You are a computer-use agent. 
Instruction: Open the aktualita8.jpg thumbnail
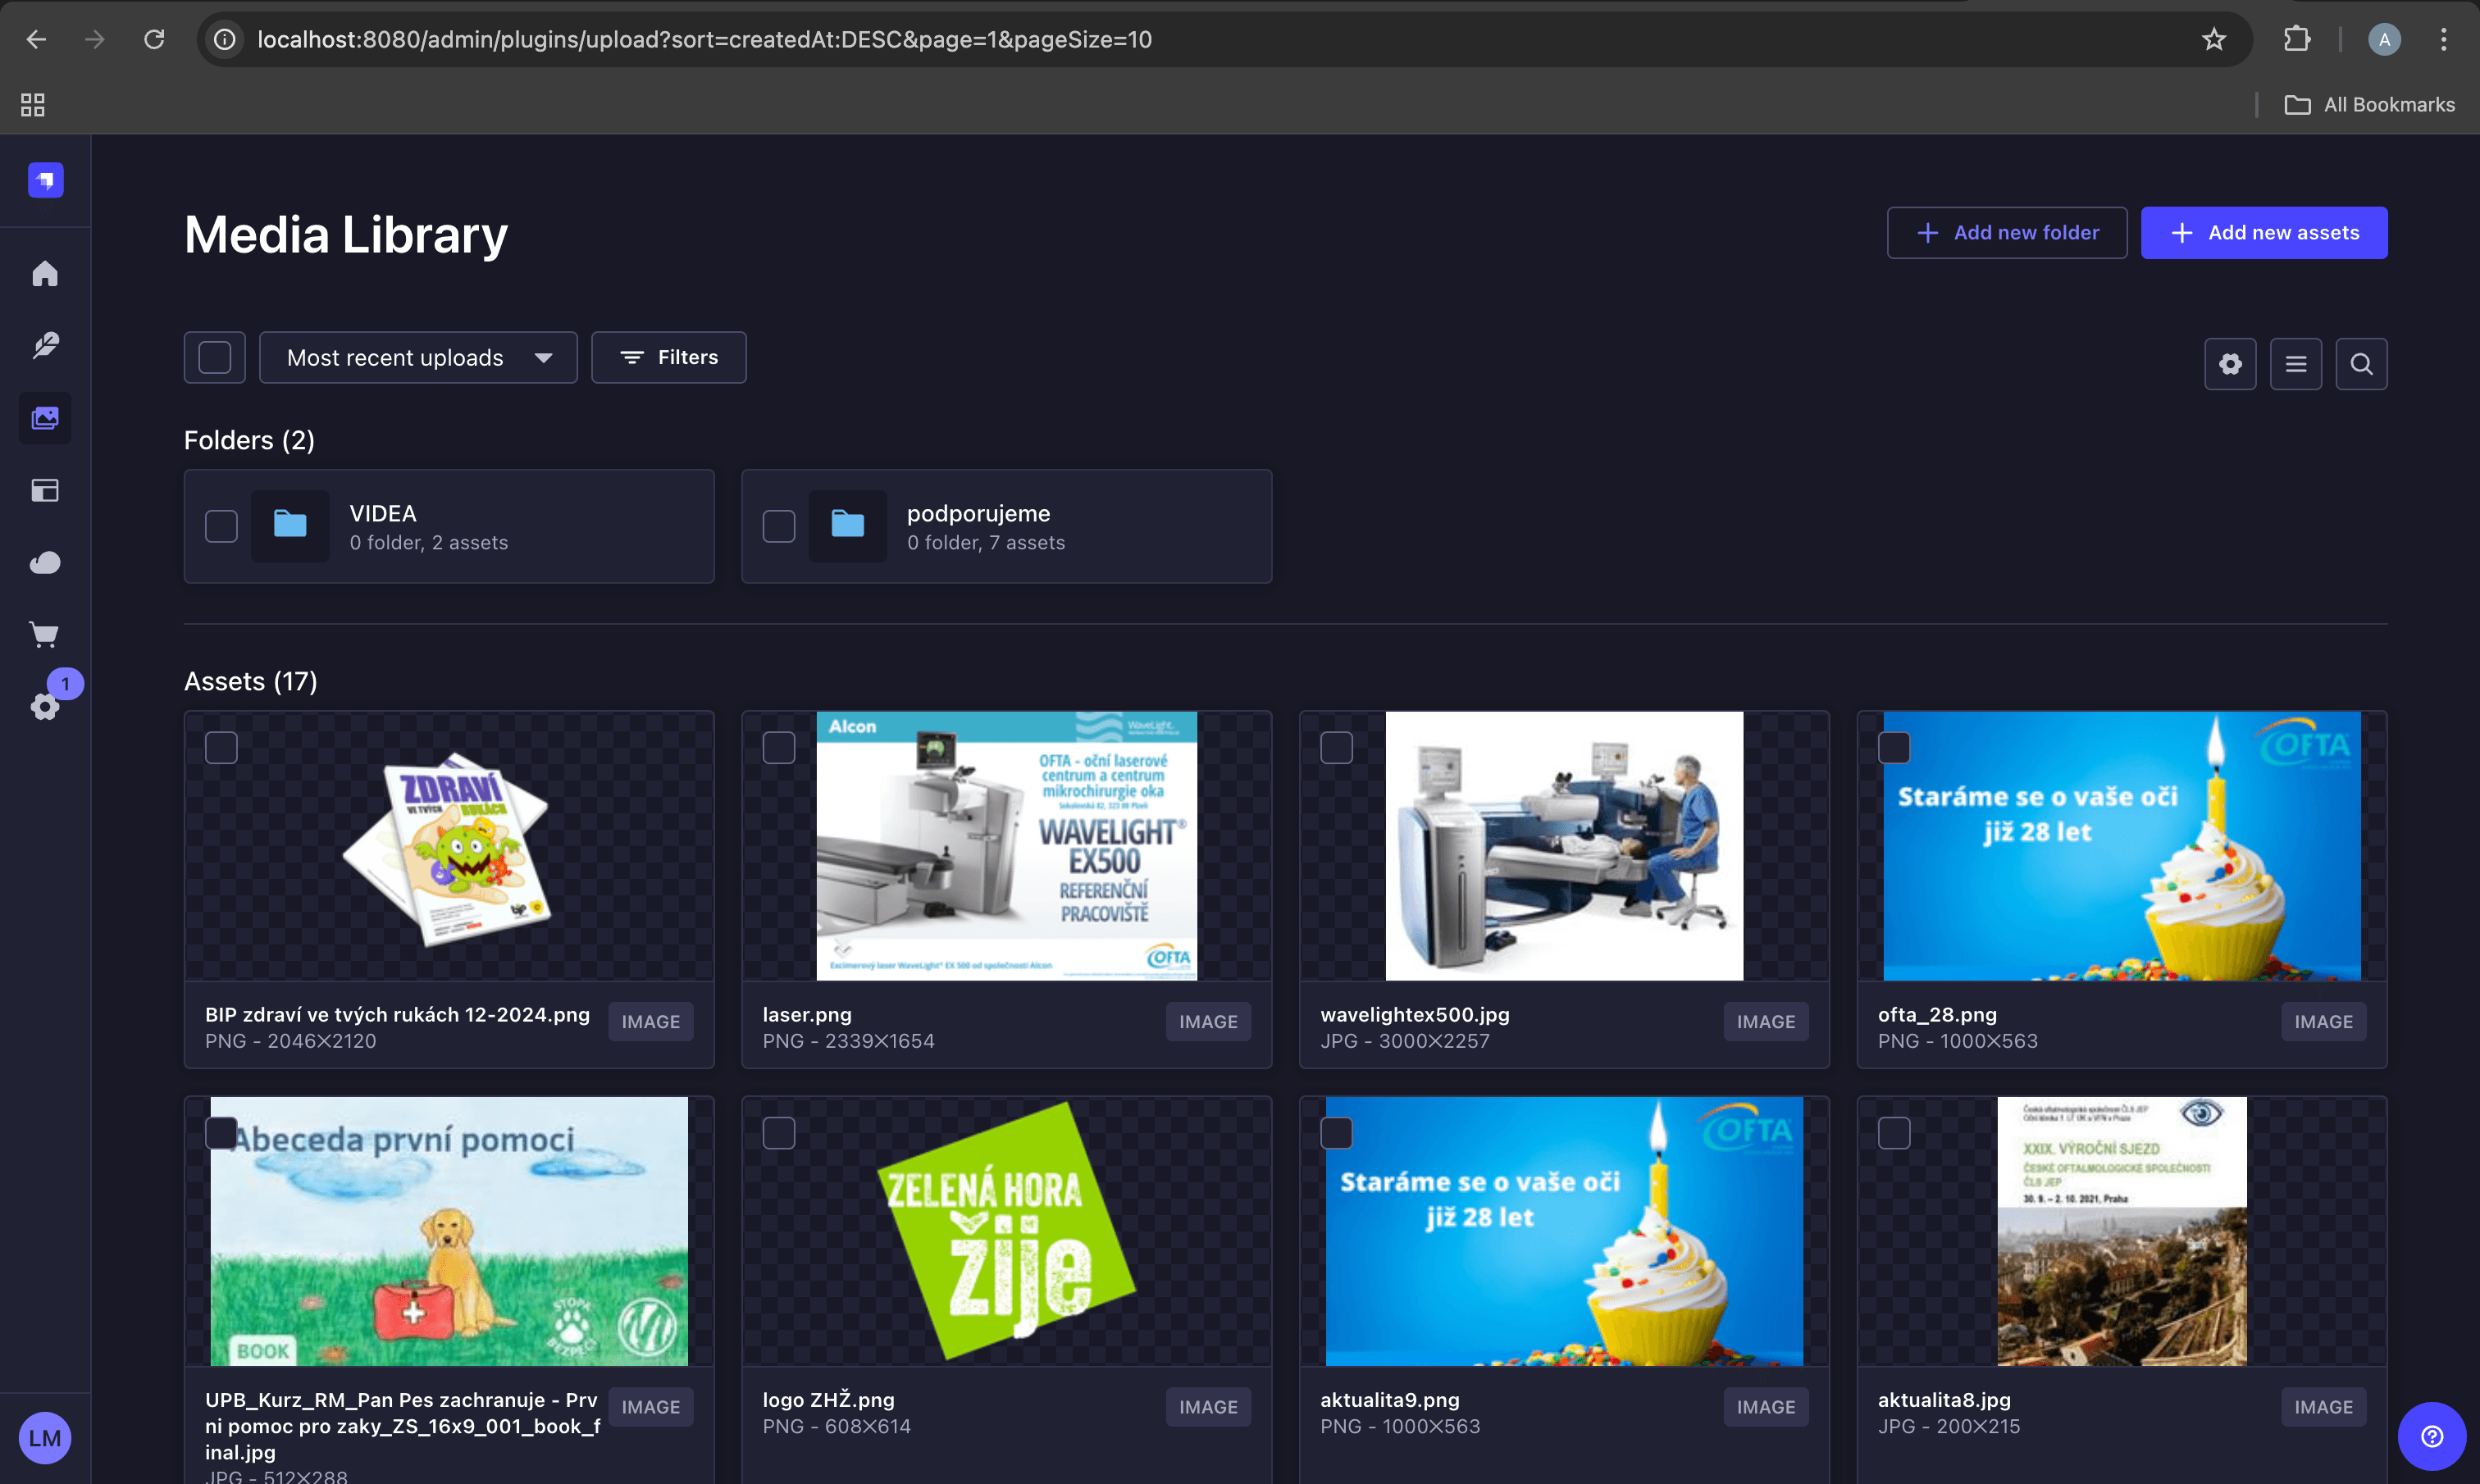[2122, 1231]
